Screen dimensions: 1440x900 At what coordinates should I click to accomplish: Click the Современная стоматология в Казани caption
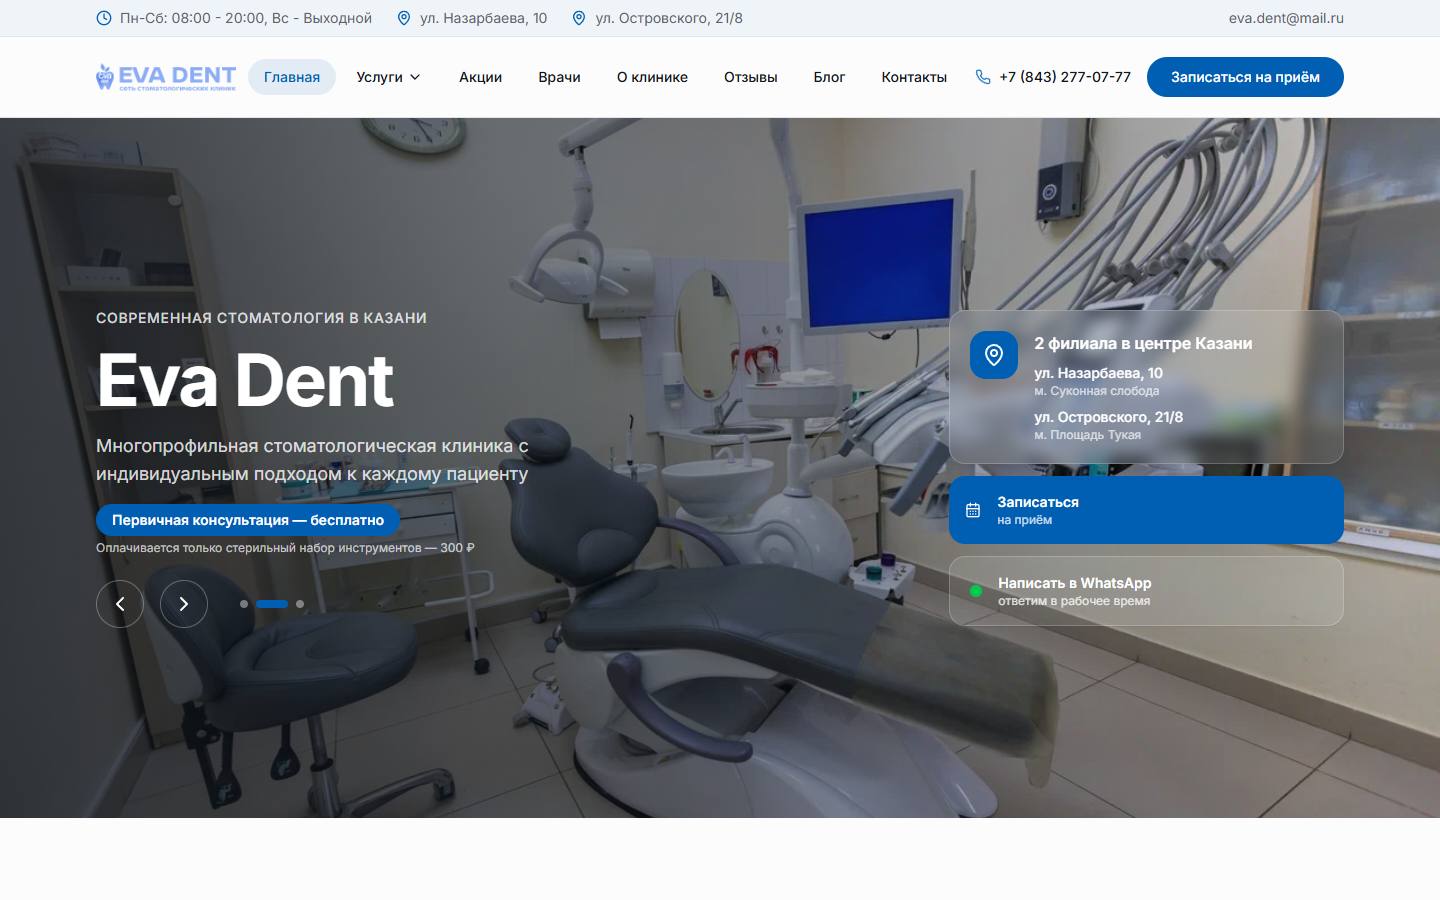(x=261, y=318)
